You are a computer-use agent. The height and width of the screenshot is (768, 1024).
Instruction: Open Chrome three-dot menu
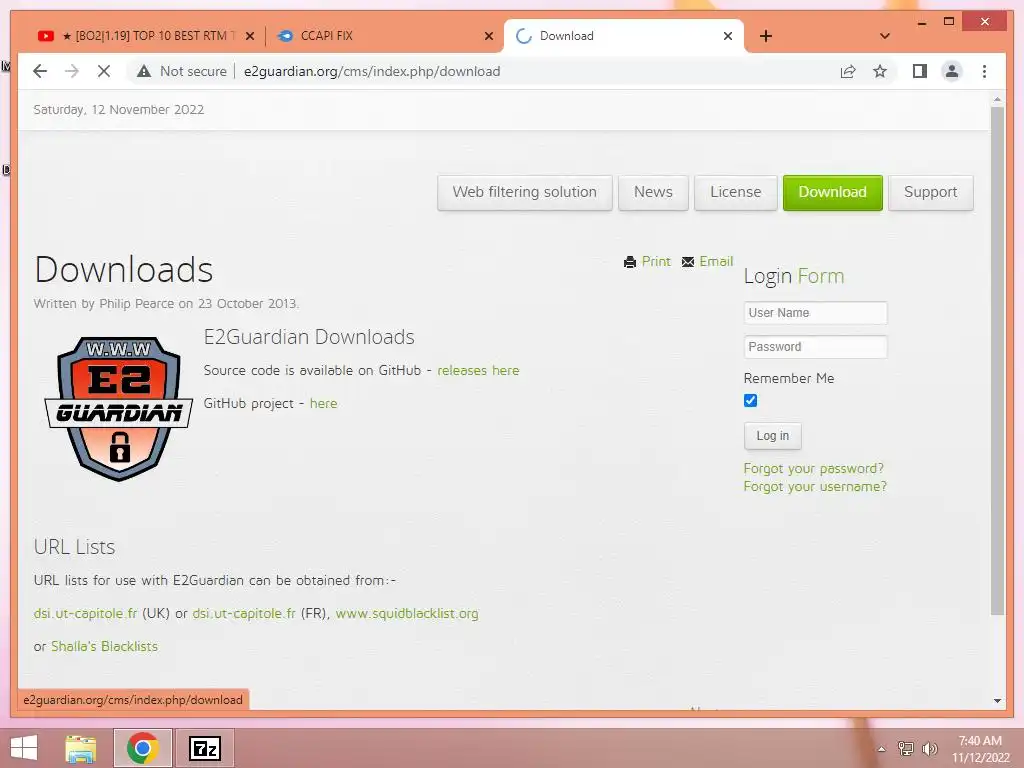coord(984,71)
